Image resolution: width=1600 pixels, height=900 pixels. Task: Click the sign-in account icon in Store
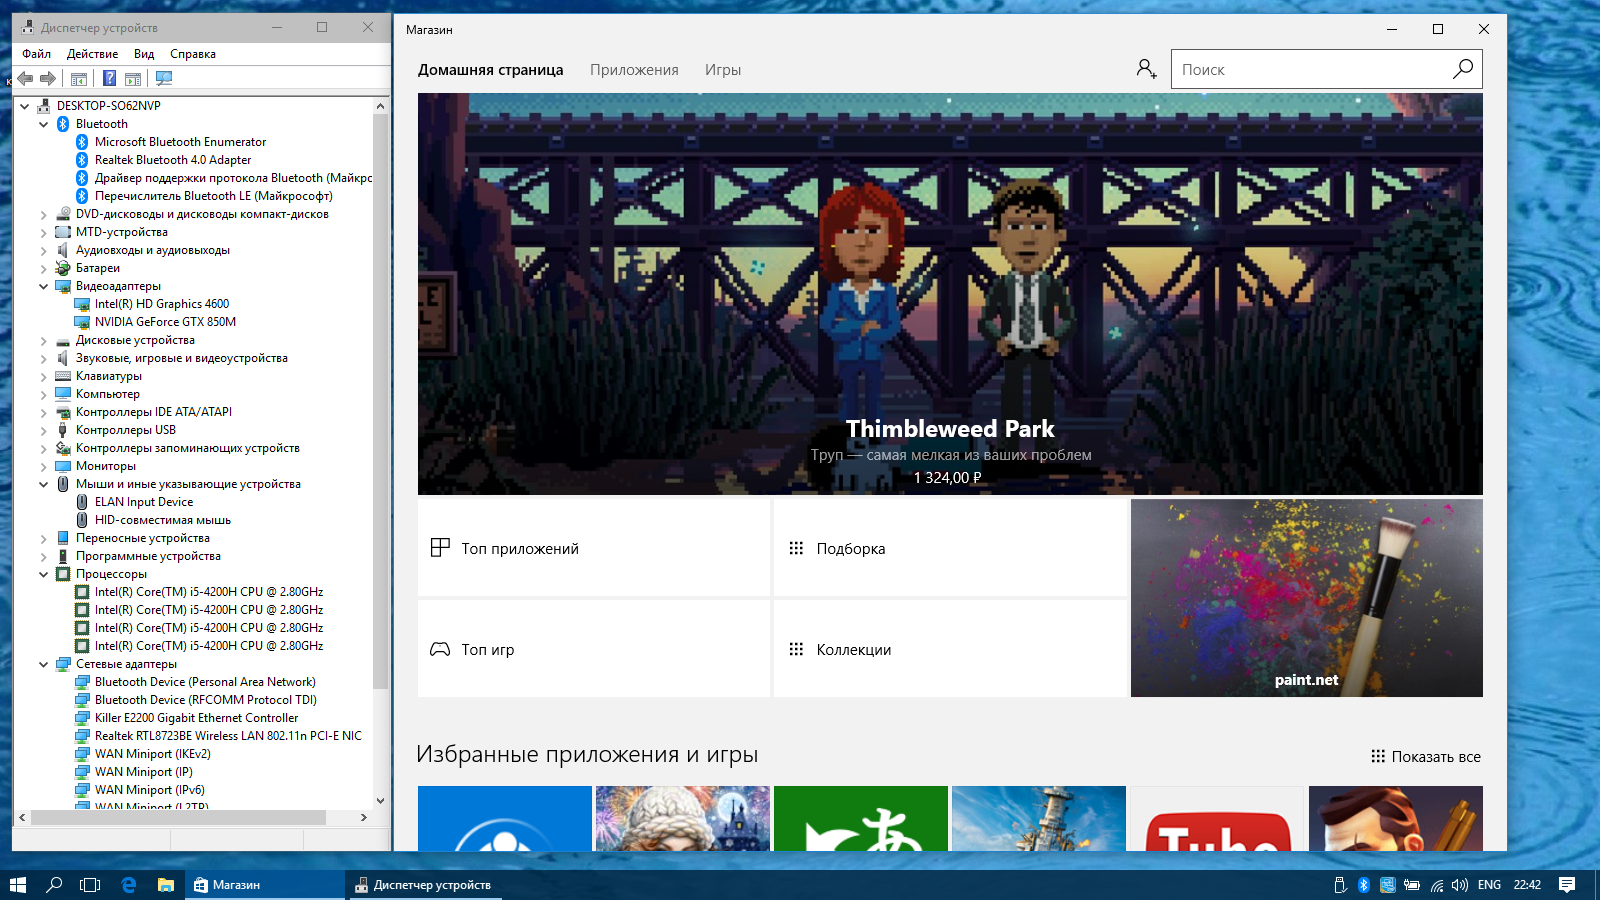[1146, 69]
